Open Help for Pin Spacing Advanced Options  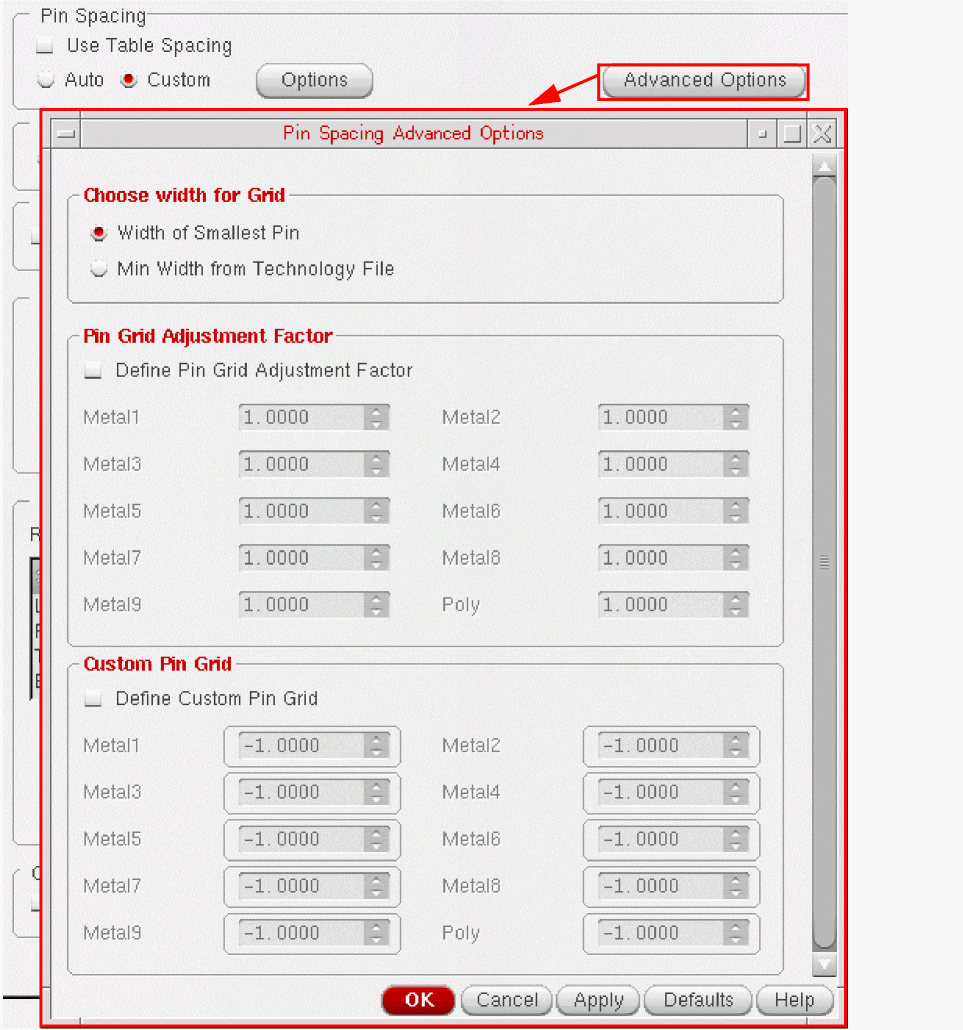794,1000
